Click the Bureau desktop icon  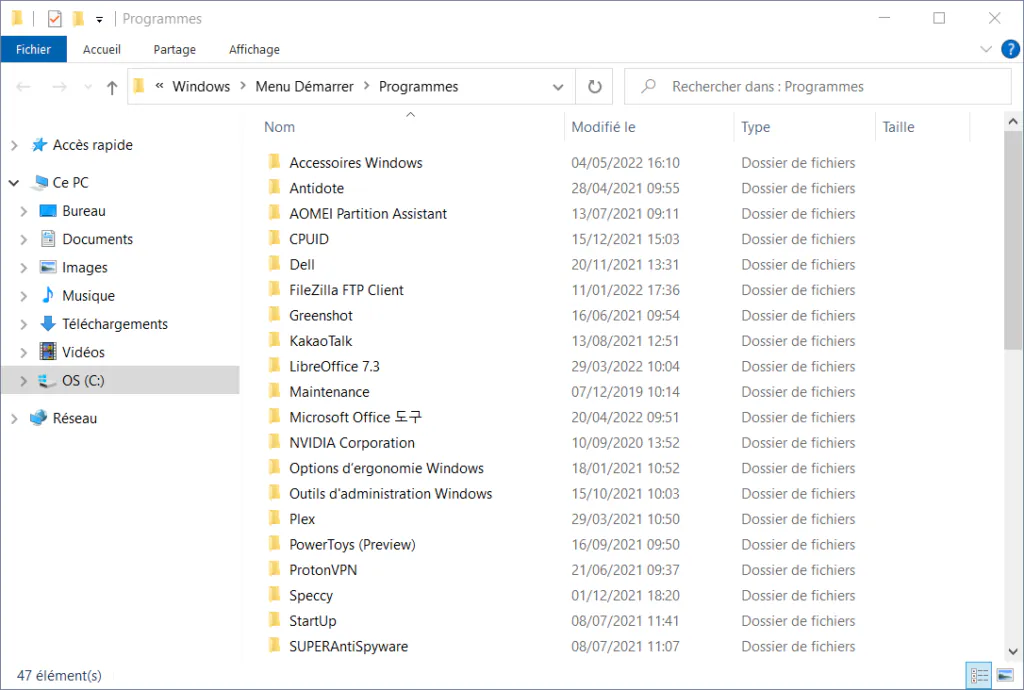pyautogui.click(x=48, y=211)
